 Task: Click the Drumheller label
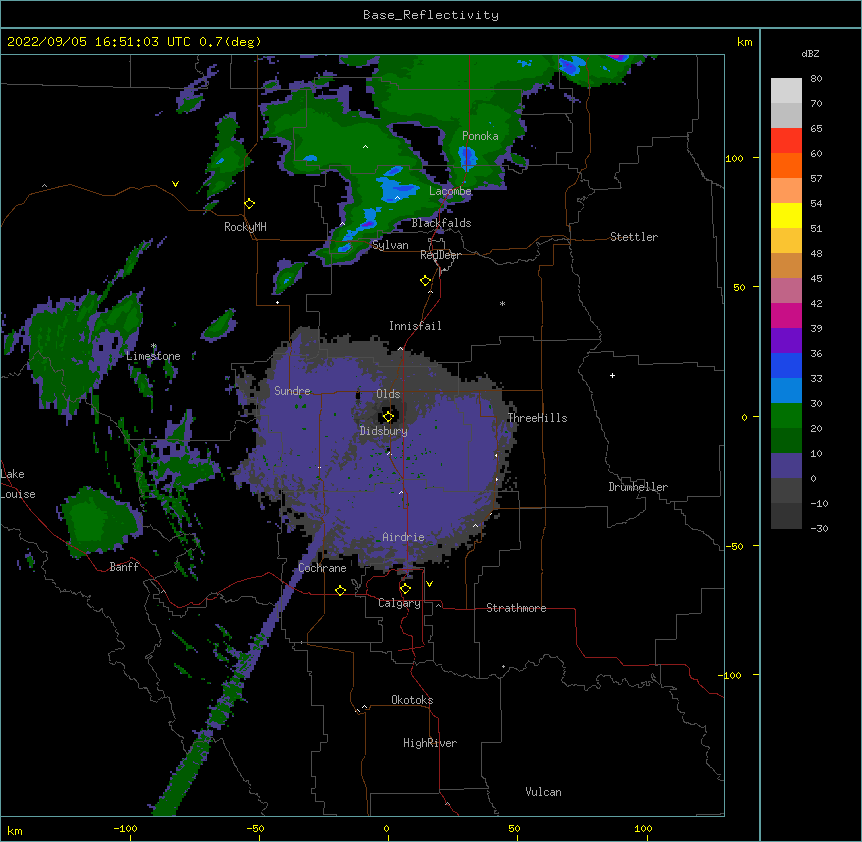tap(638, 487)
